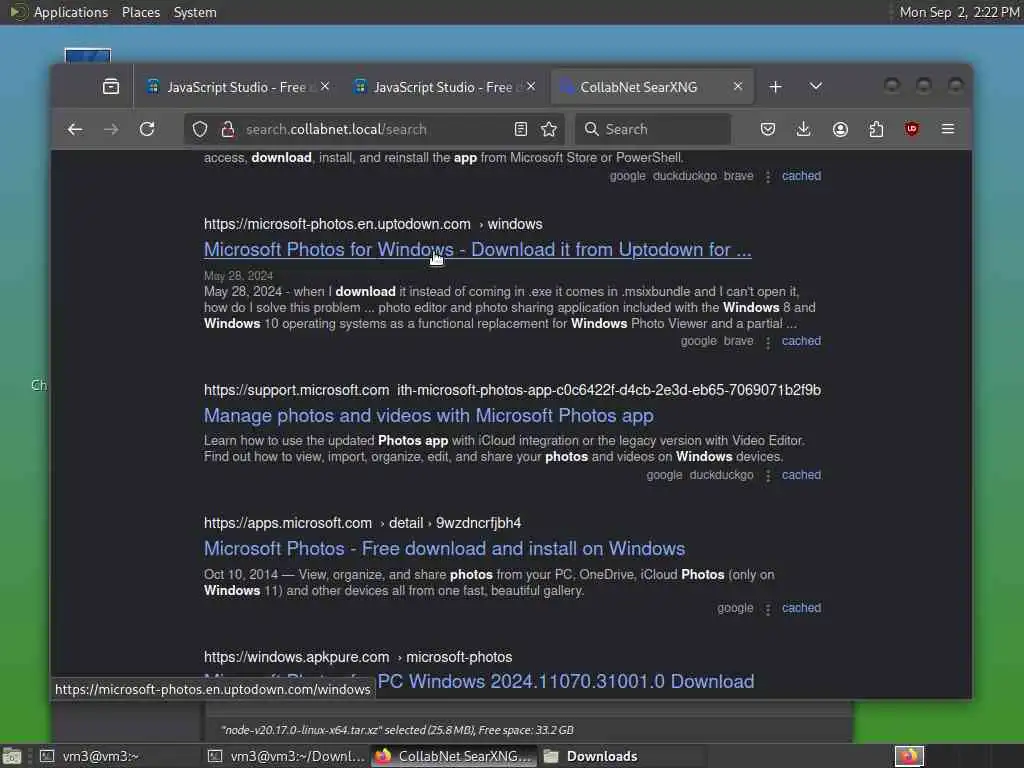Go back with the browser back arrow
This screenshot has height=768, width=1024.
75,129
